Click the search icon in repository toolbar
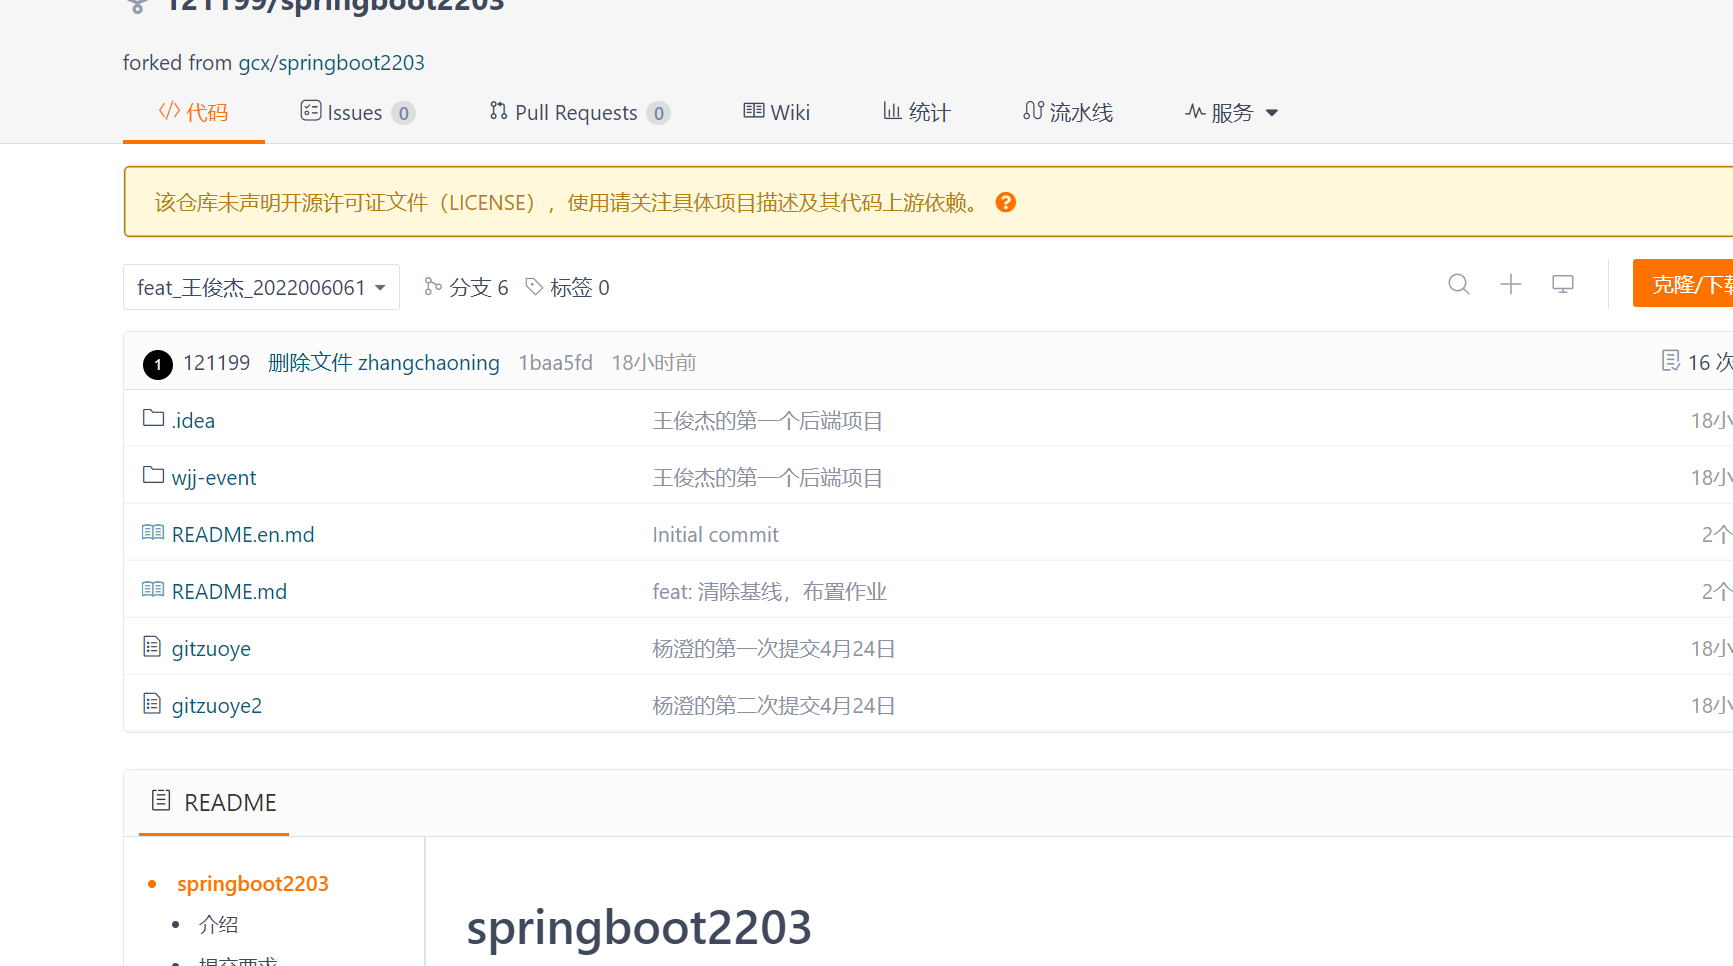 click(1459, 284)
